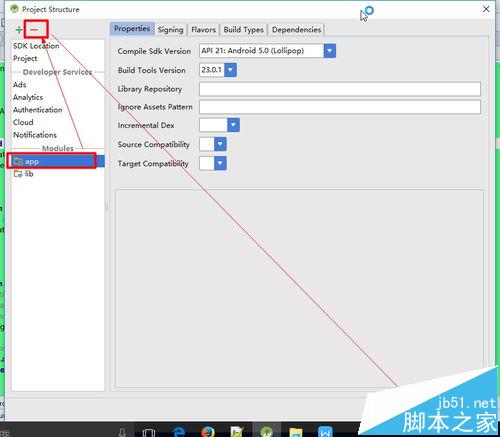Open the Build Types tab
The height and width of the screenshot is (437, 500).
point(244,30)
